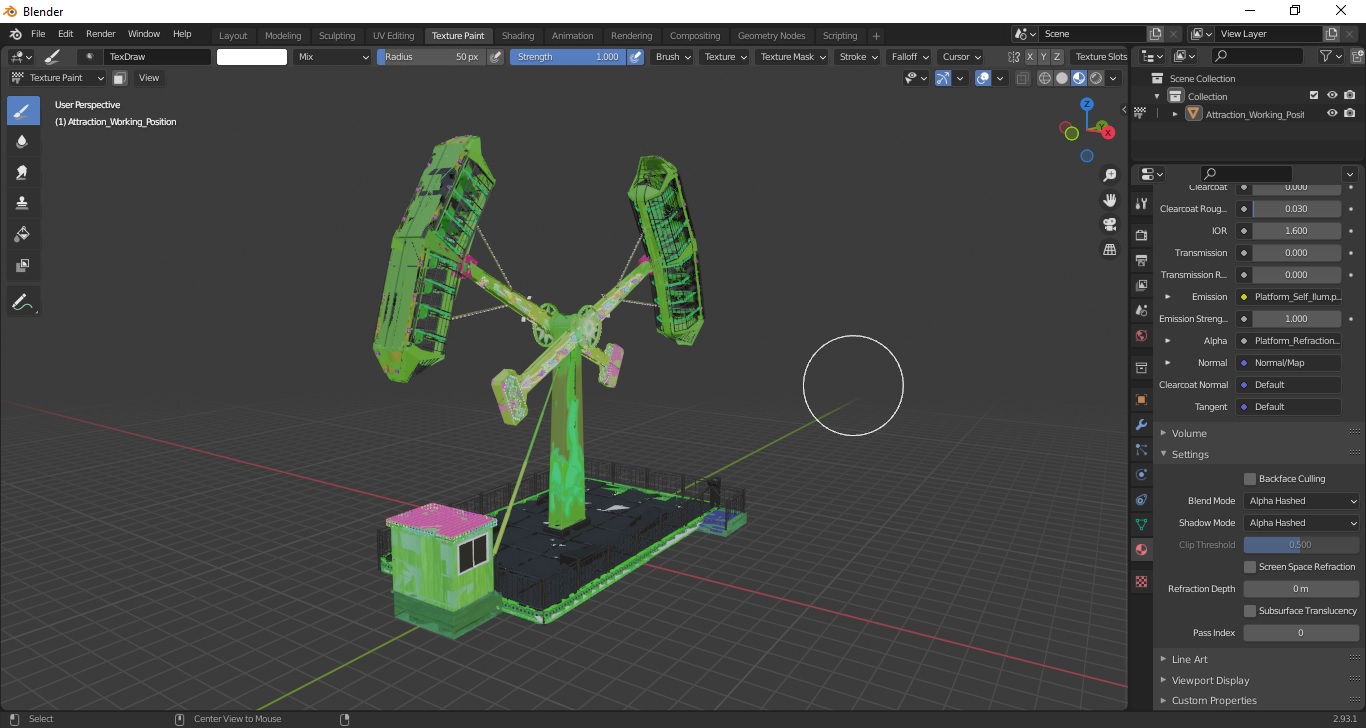Select rendered viewport shading
The width and height of the screenshot is (1366, 728).
(1096, 78)
